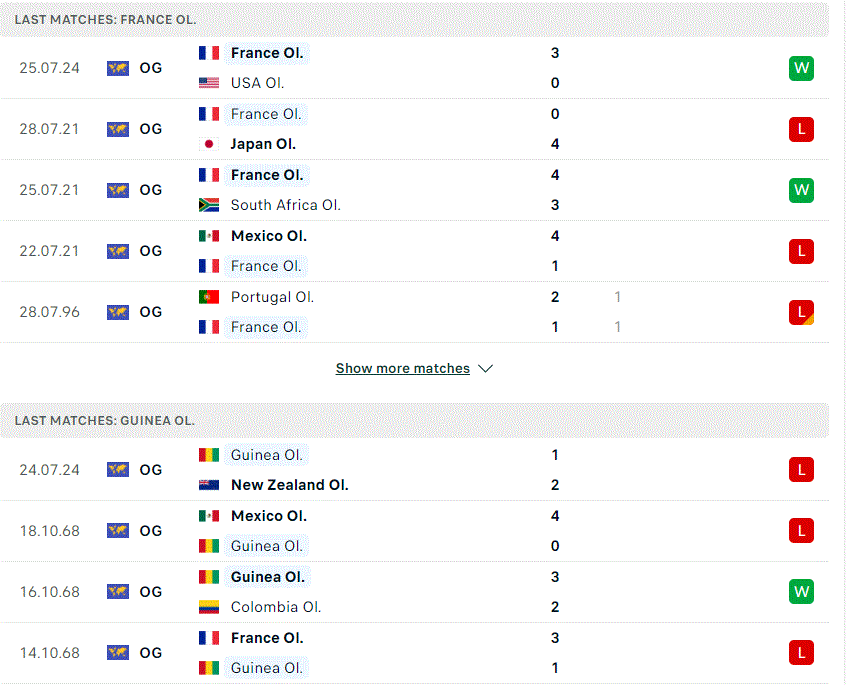Open the Mexico Ol. vs France Ol. 22.07.21 match row

point(414,251)
